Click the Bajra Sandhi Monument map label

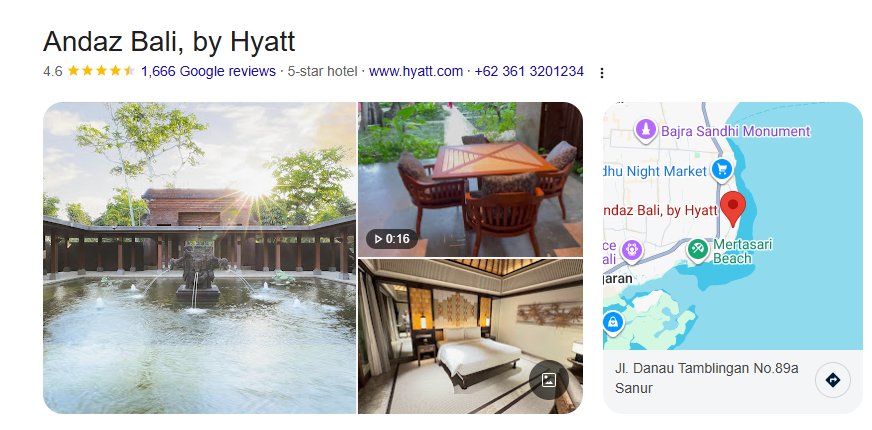tap(735, 131)
